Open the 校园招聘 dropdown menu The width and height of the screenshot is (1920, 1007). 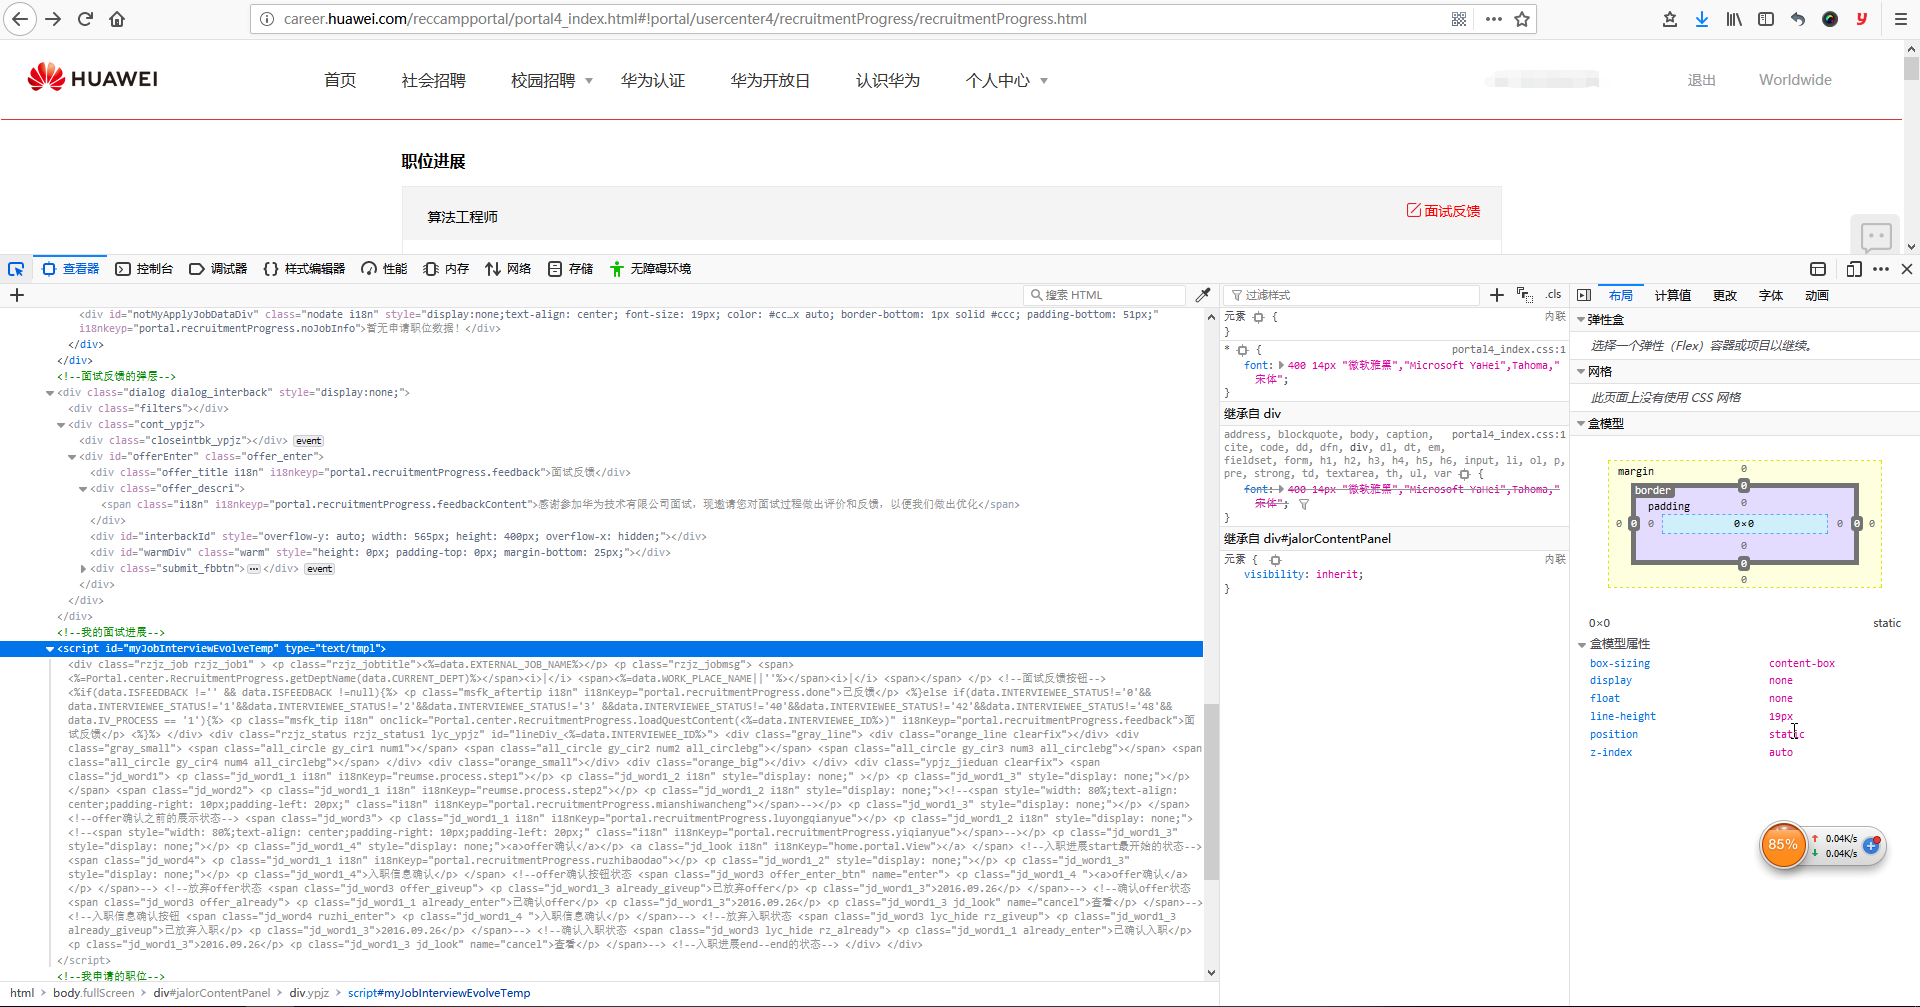click(552, 81)
